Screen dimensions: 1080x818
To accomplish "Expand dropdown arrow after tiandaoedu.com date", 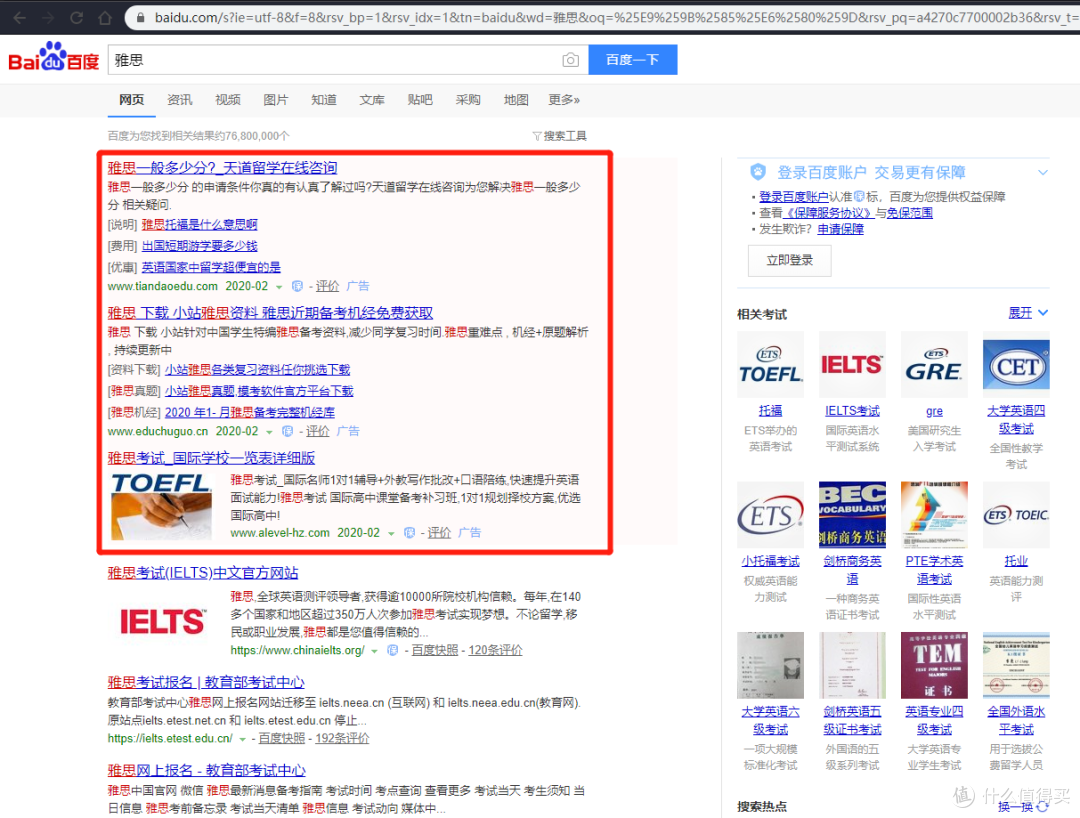I will 279,287.
